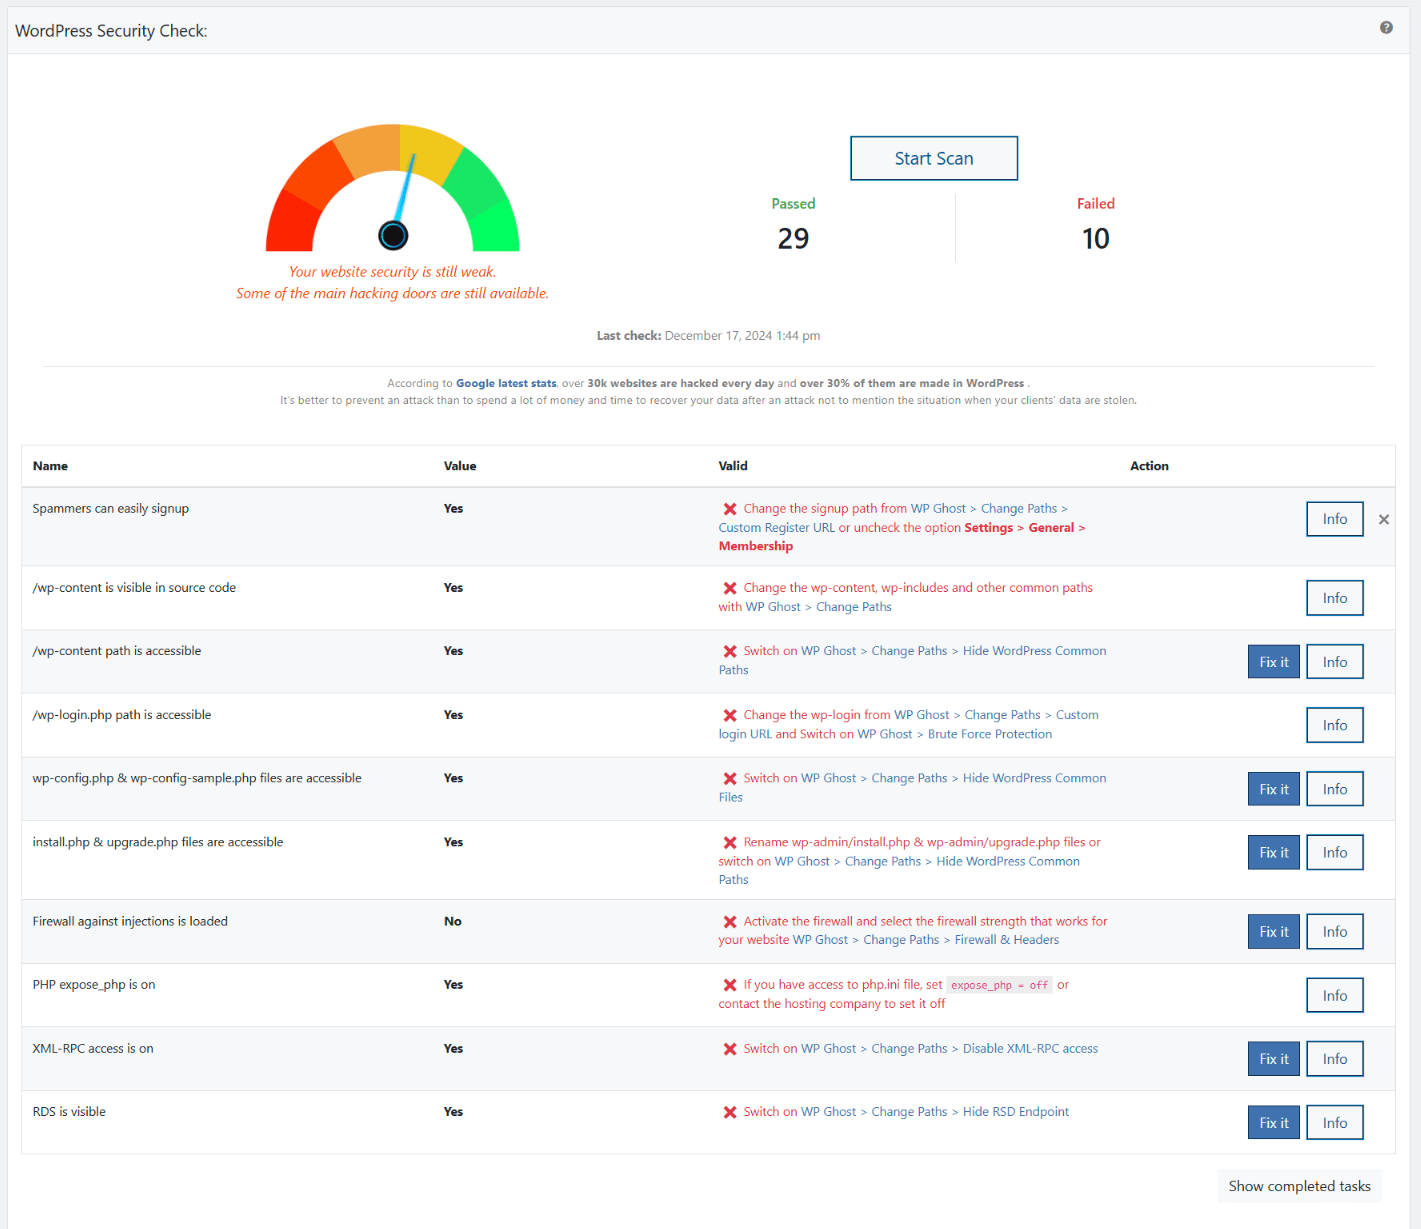Image resolution: width=1421 pixels, height=1229 pixels.
Task: Click the help question mark icon
Action: tap(1386, 28)
